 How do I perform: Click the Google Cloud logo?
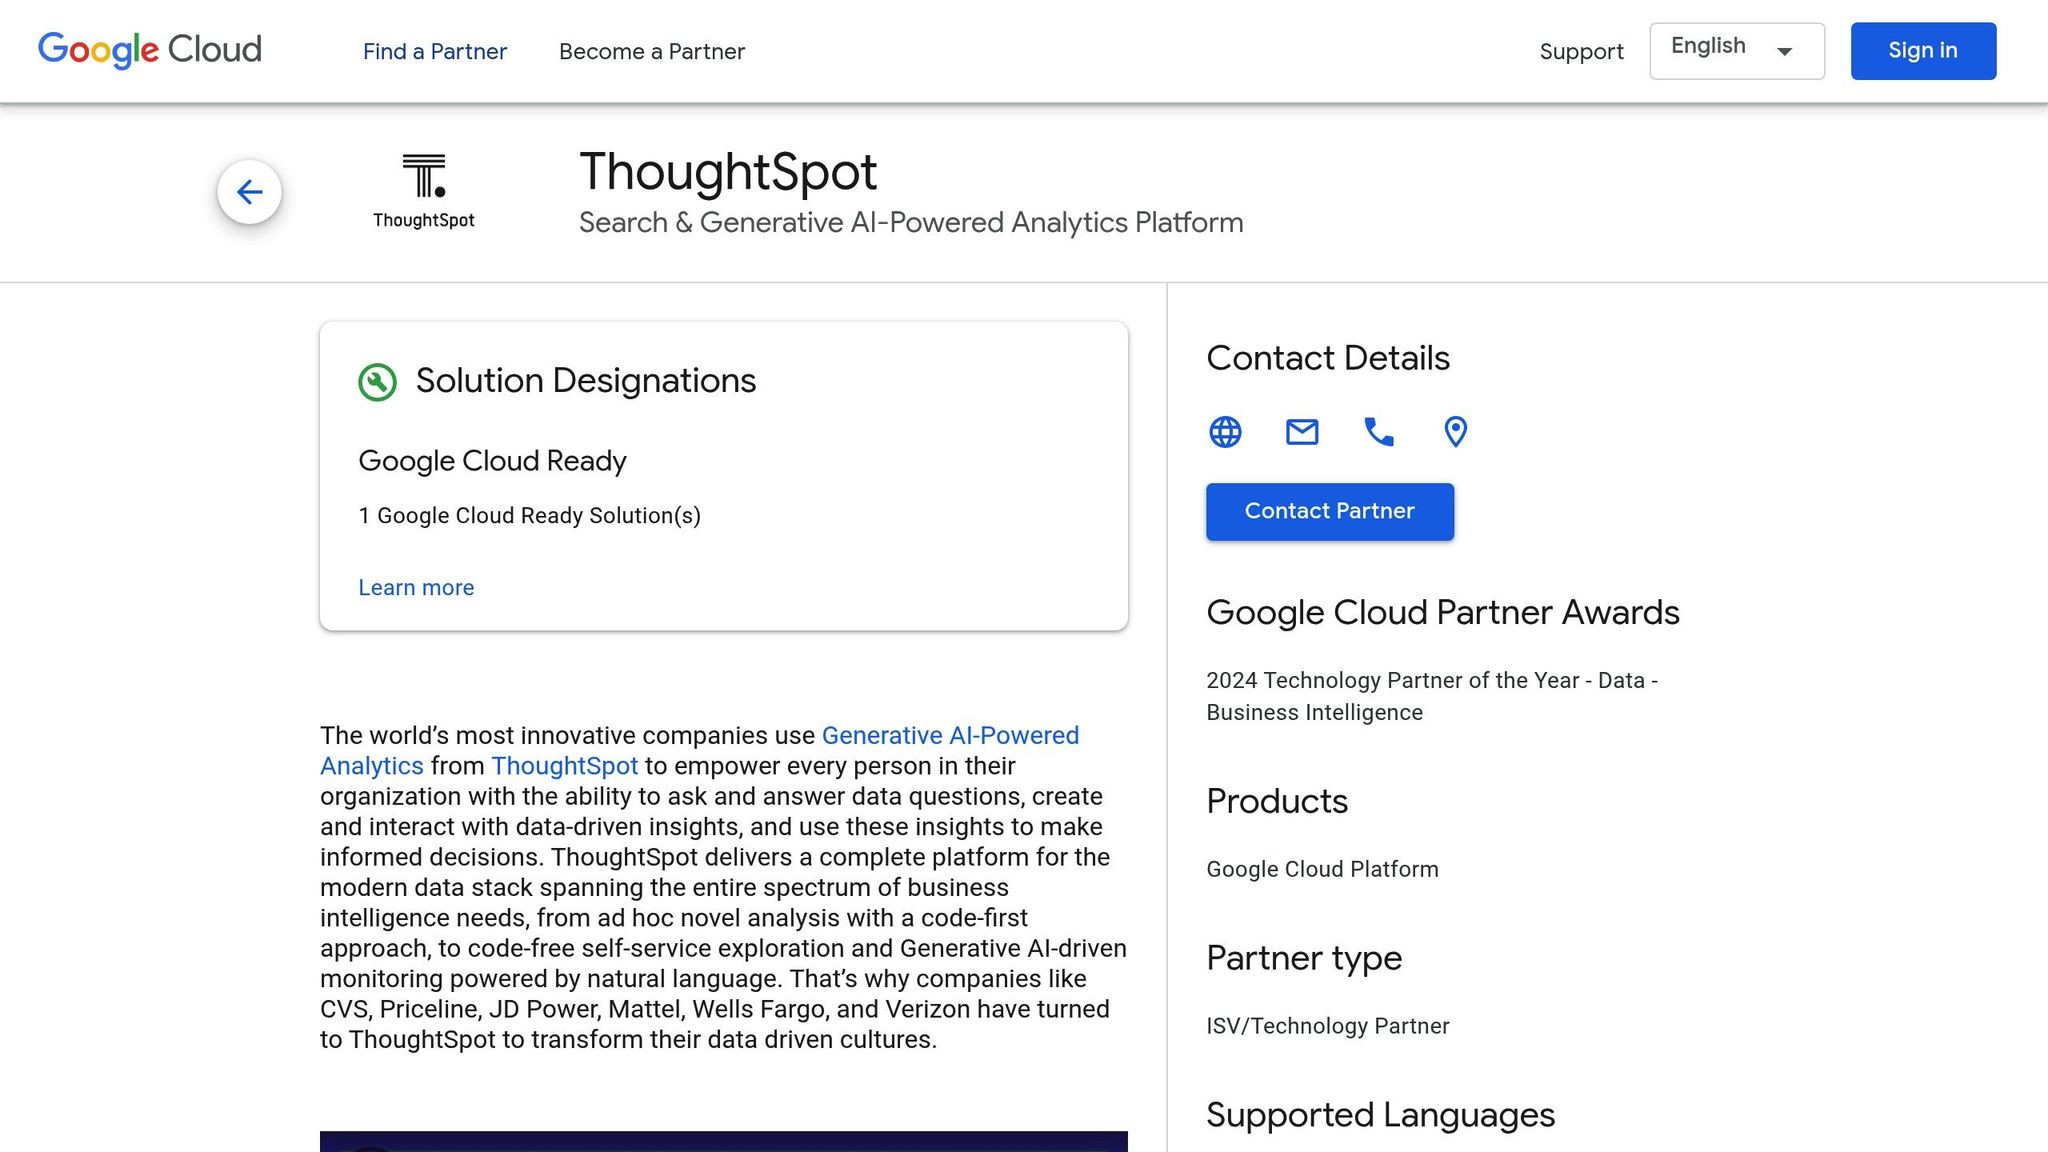(x=148, y=50)
